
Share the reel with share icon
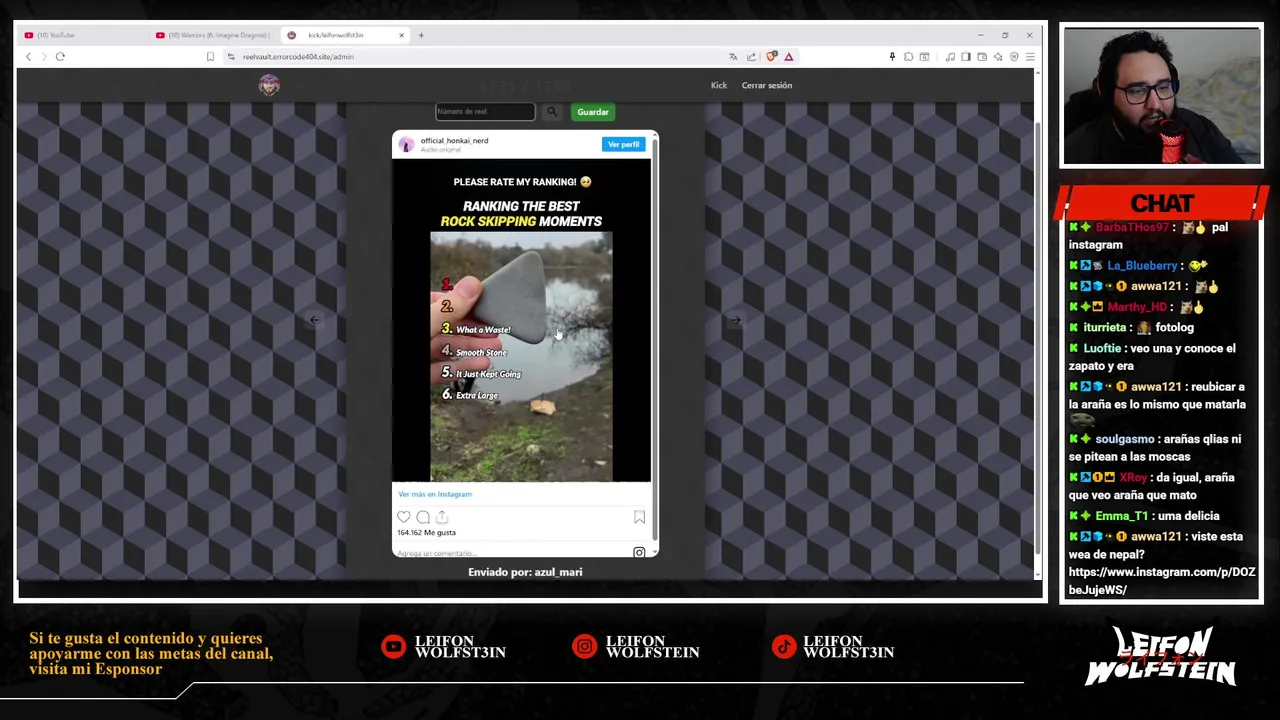[442, 517]
